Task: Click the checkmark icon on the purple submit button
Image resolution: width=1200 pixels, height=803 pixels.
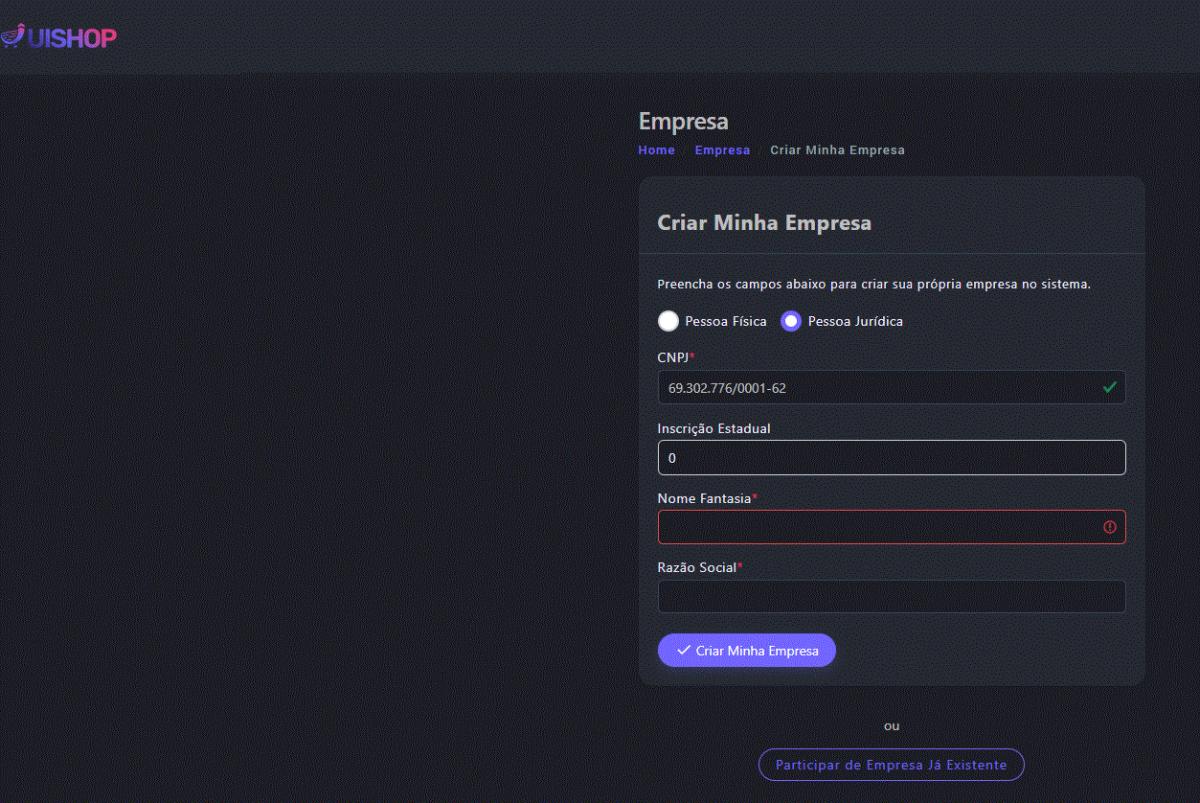Action: (x=684, y=650)
